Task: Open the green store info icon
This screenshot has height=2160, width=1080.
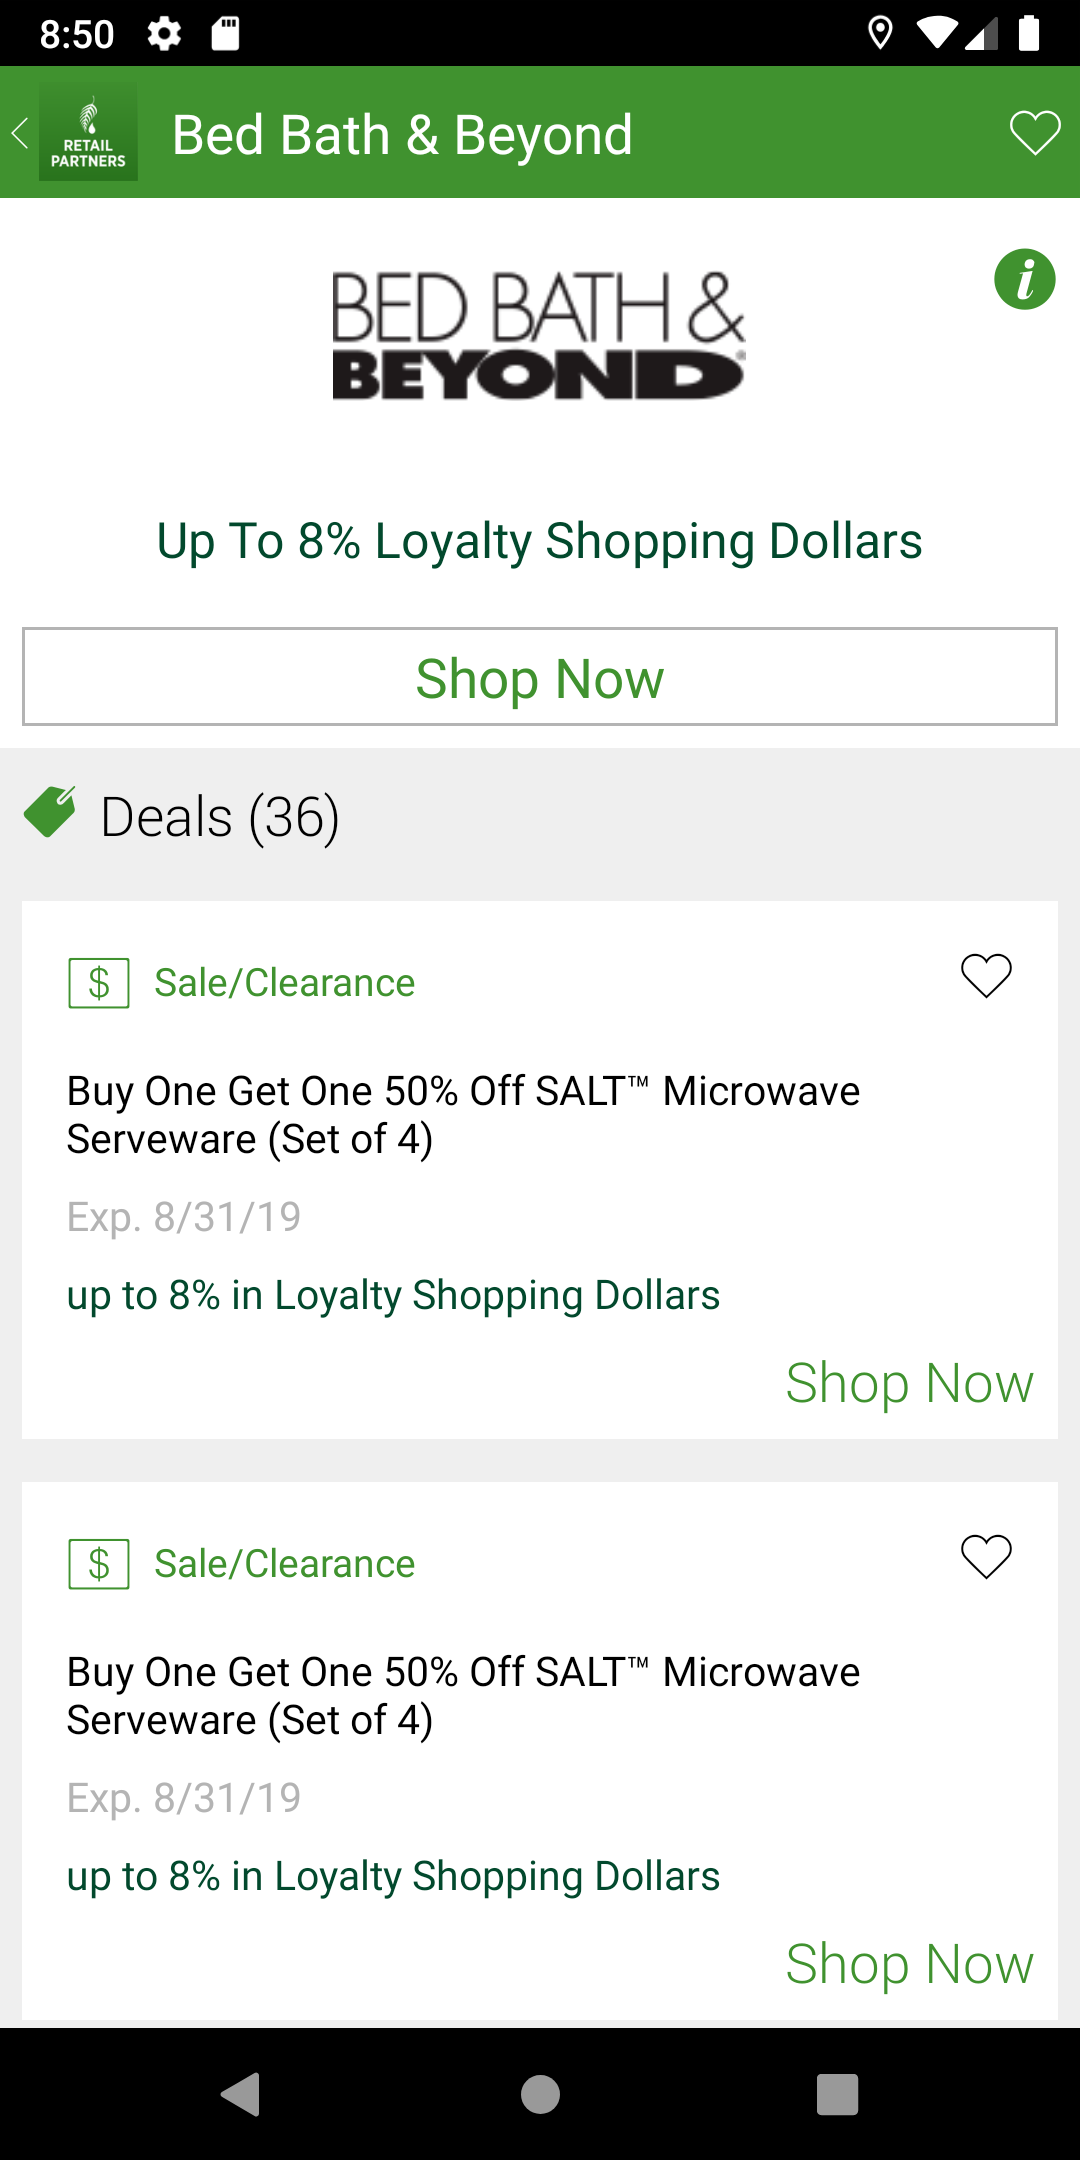Action: coord(1024,279)
